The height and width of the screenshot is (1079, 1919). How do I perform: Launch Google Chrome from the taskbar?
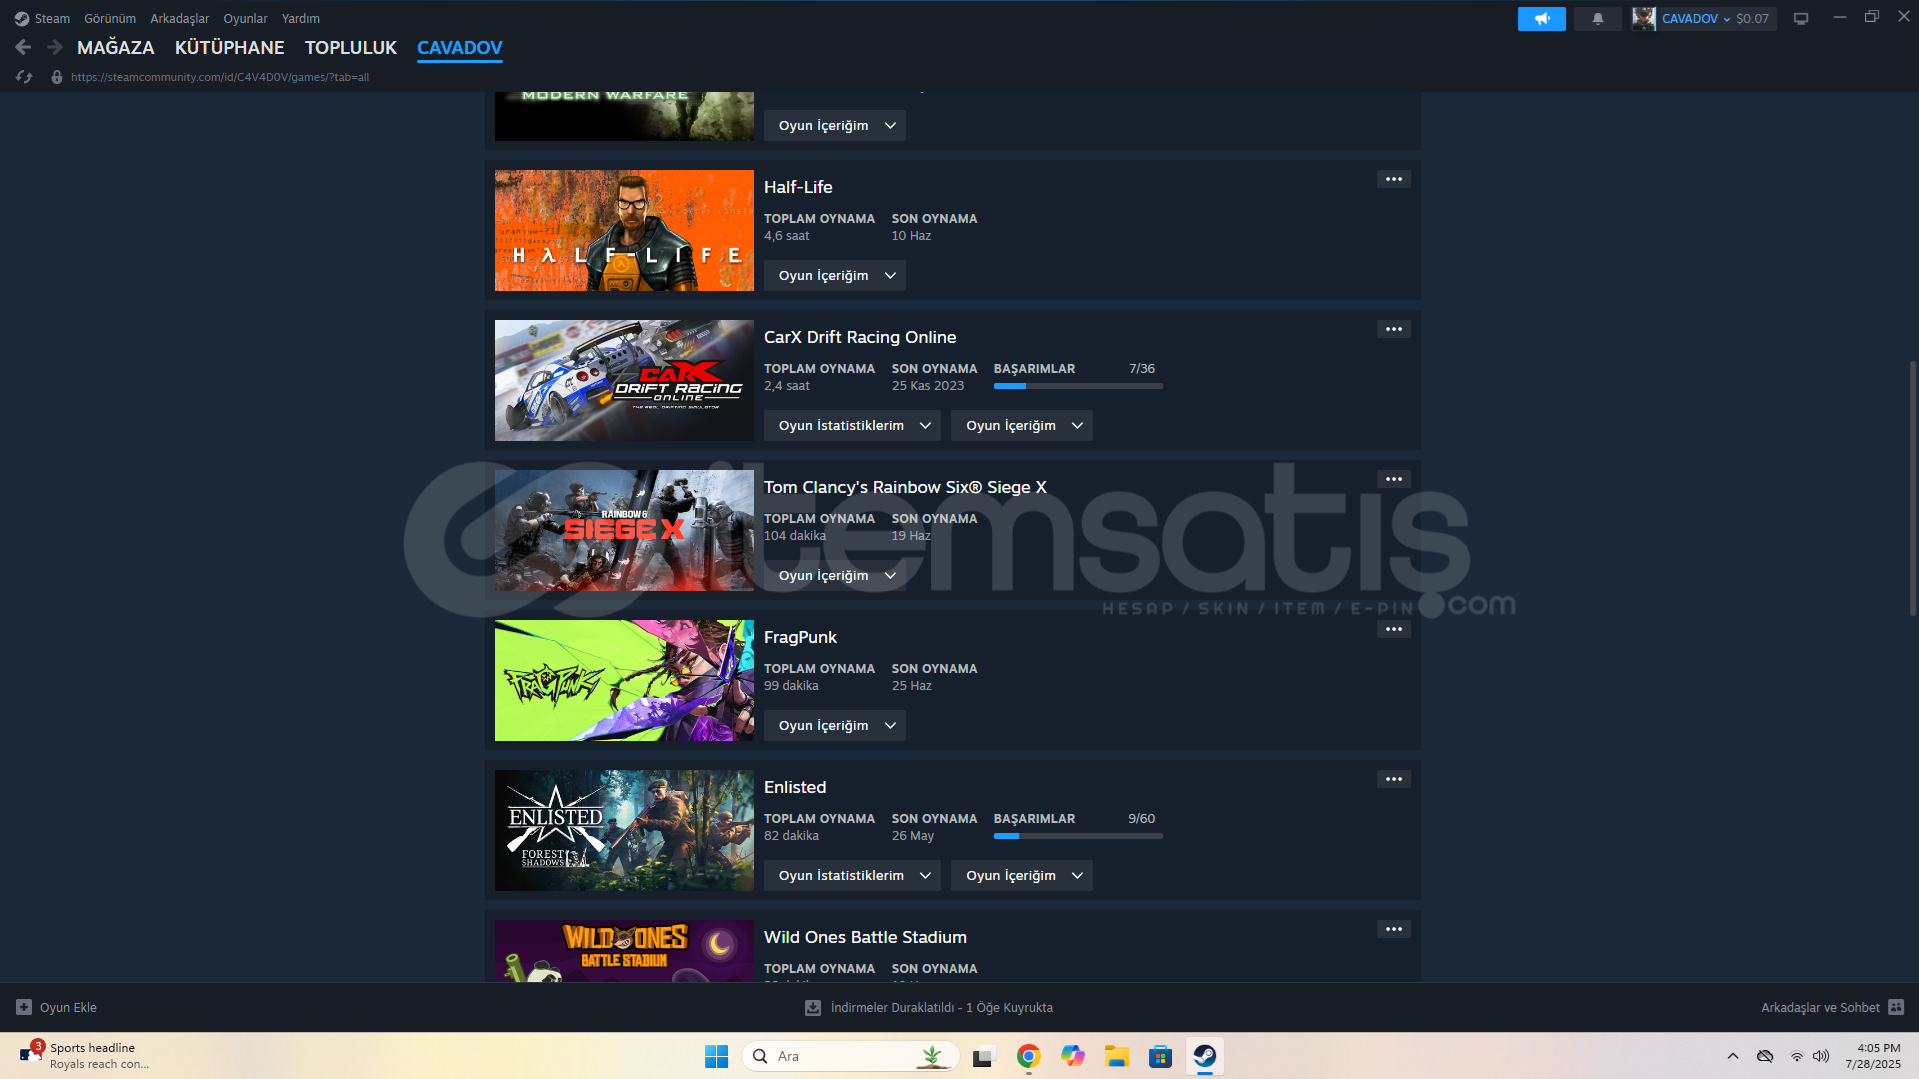coord(1028,1056)
